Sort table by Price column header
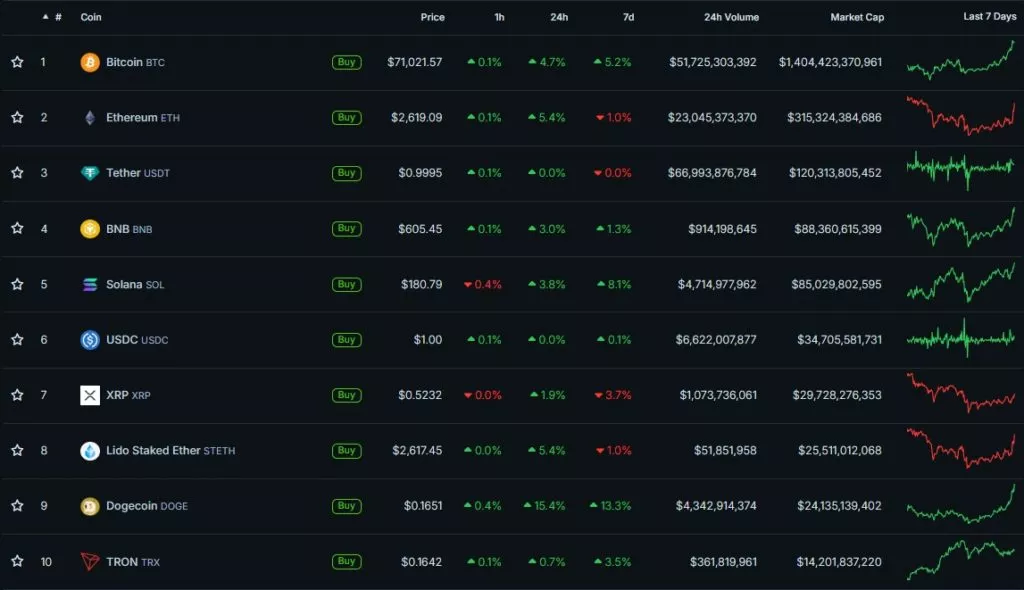The image size is (1024, 590). click(x=432, y=17)
